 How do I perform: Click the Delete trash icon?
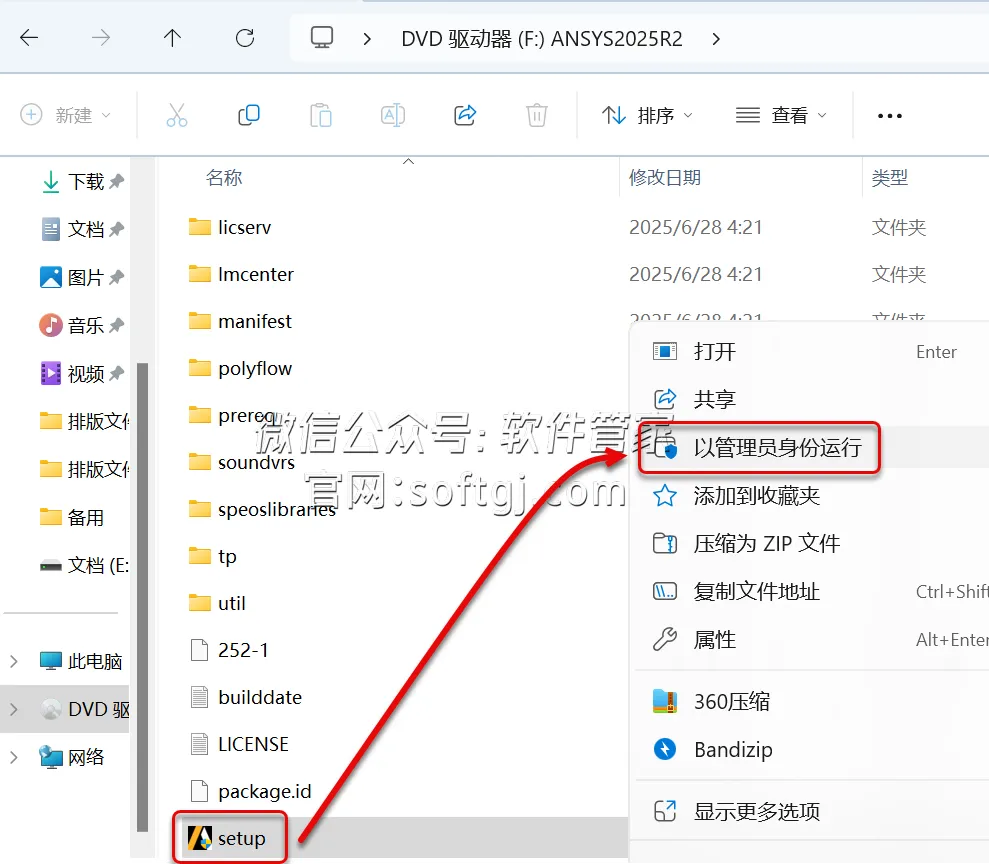point(537,115)
